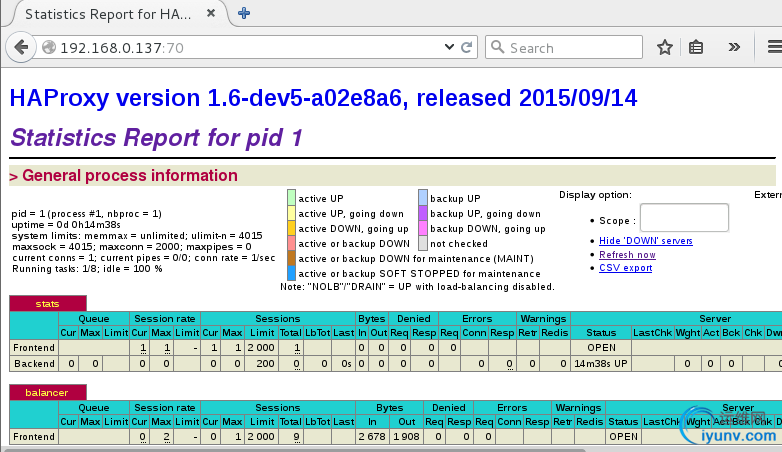Click the stats Frontend OPEN status cell
The image size is (782, 452).
[601, 348]
